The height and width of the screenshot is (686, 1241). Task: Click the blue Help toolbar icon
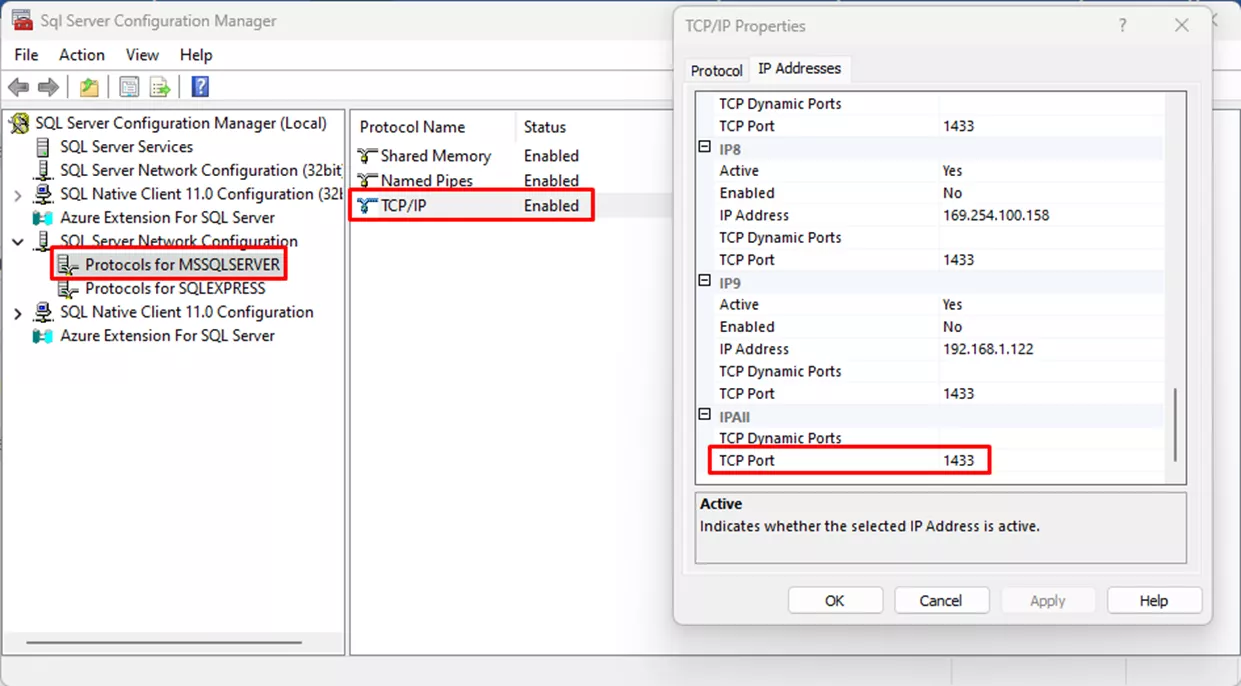[200, 87]
